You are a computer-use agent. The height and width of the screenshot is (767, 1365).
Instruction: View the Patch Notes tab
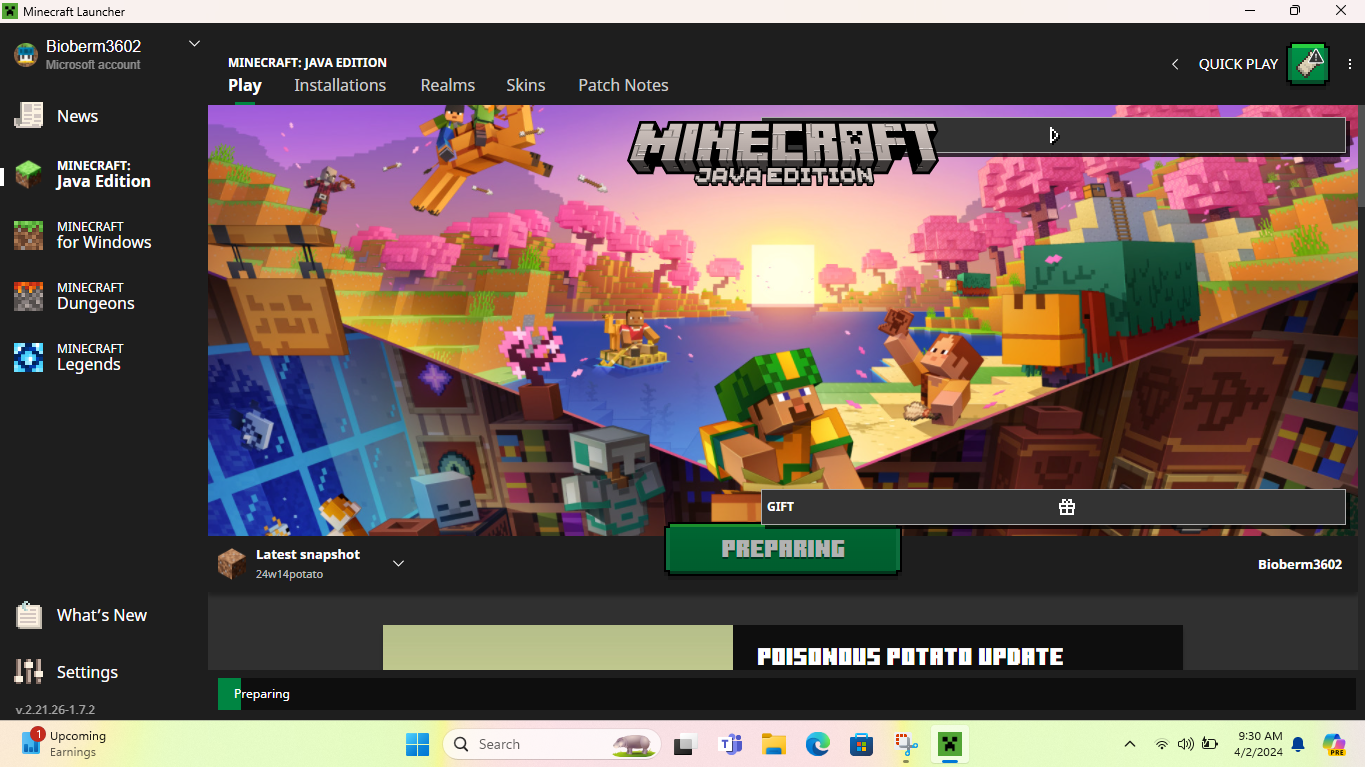[623, 86]
